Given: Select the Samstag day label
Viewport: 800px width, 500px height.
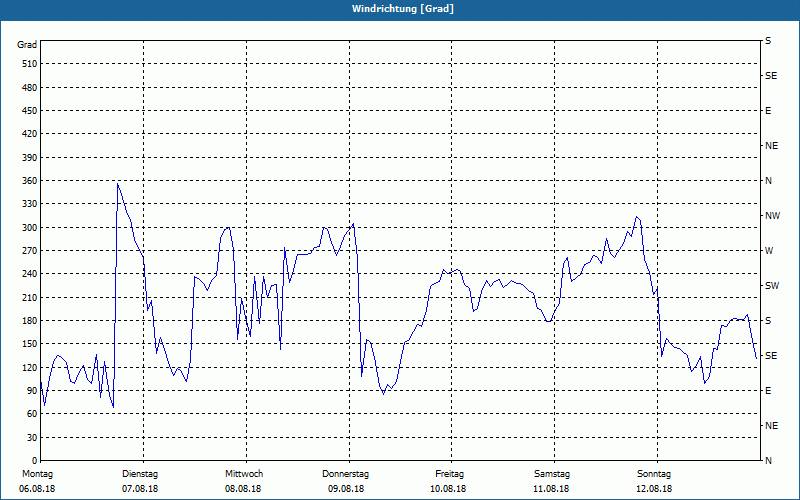Looking at the screenshot, I should [552, 474].
